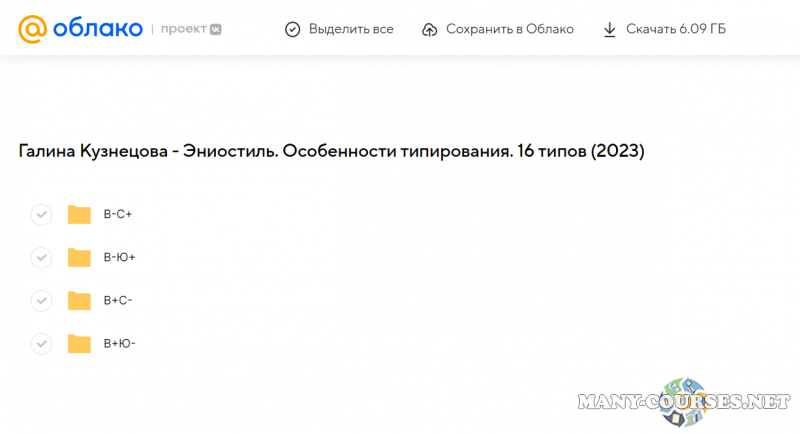Open the В-С+ folder icon

(x=79, y=214)
